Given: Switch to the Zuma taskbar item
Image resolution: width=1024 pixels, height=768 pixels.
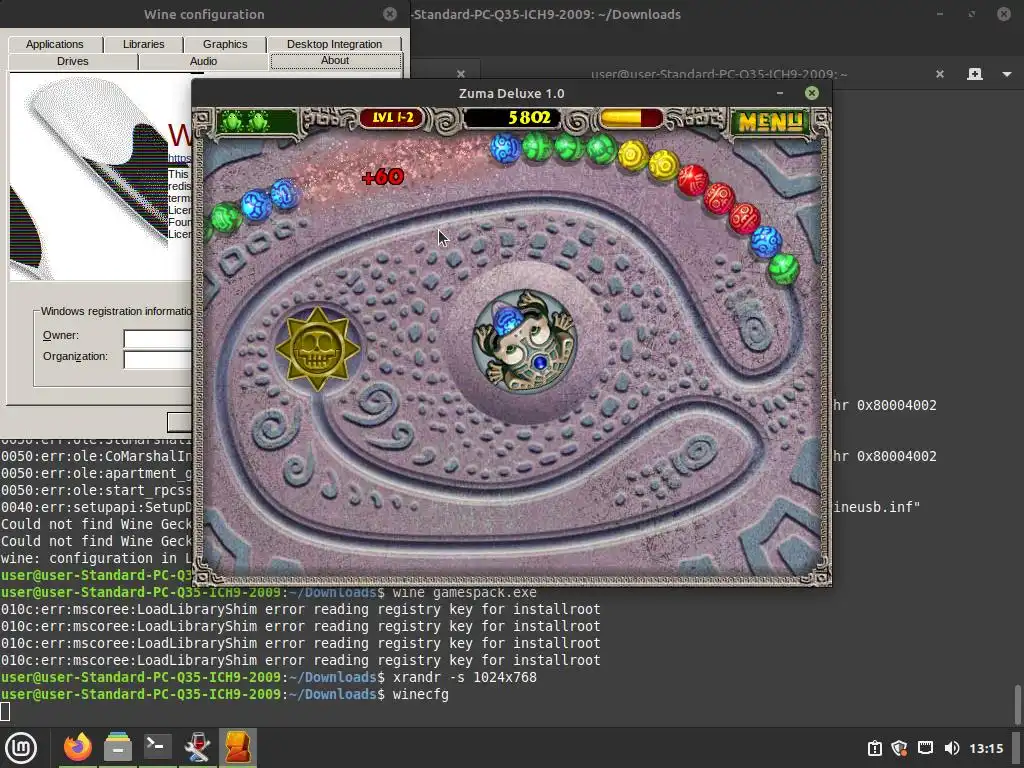Looking at the screenshot, I should click(x=238, y=747).
